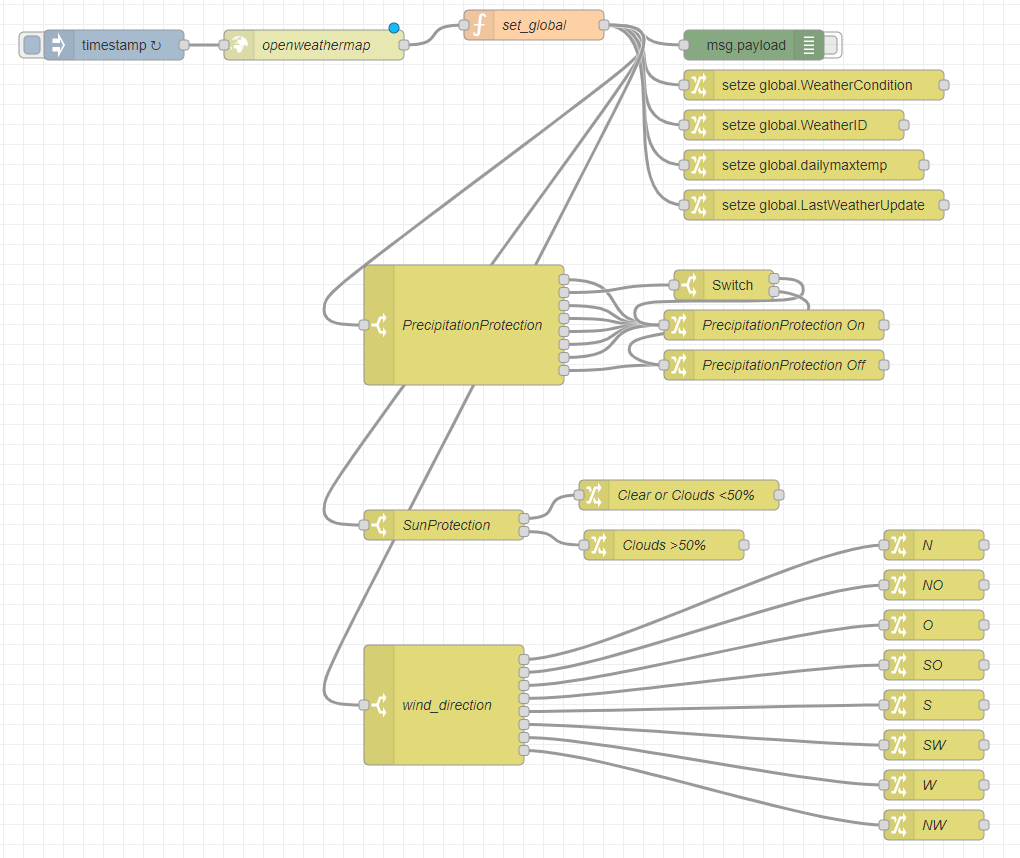Click the change icon on the PrecipitationProtection On node
1020x858 pixels.
[680, 325]
